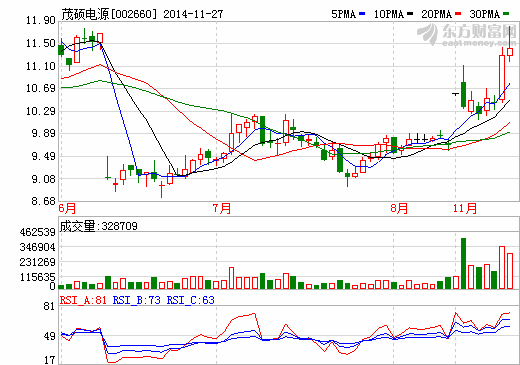
Task: Click the 11.90 price axis label
Action: 41,21
